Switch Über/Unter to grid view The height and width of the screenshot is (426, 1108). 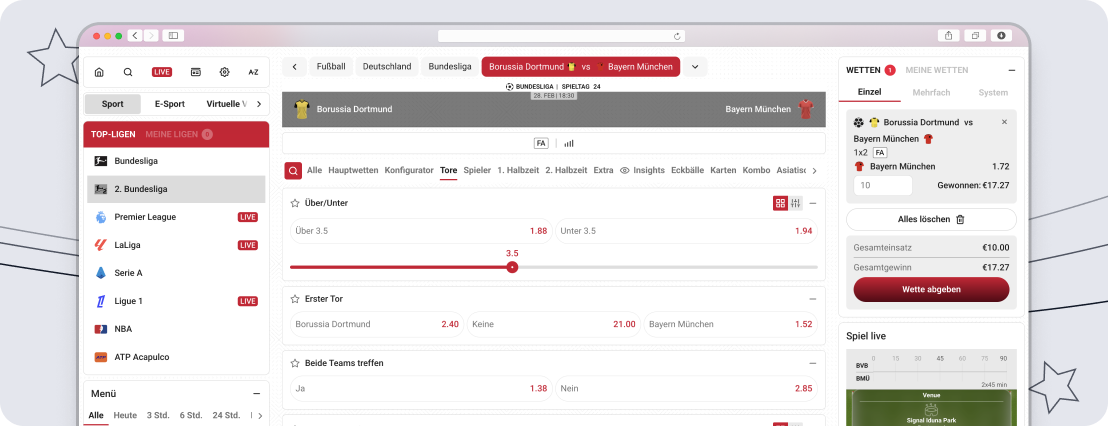coord(780,203)
